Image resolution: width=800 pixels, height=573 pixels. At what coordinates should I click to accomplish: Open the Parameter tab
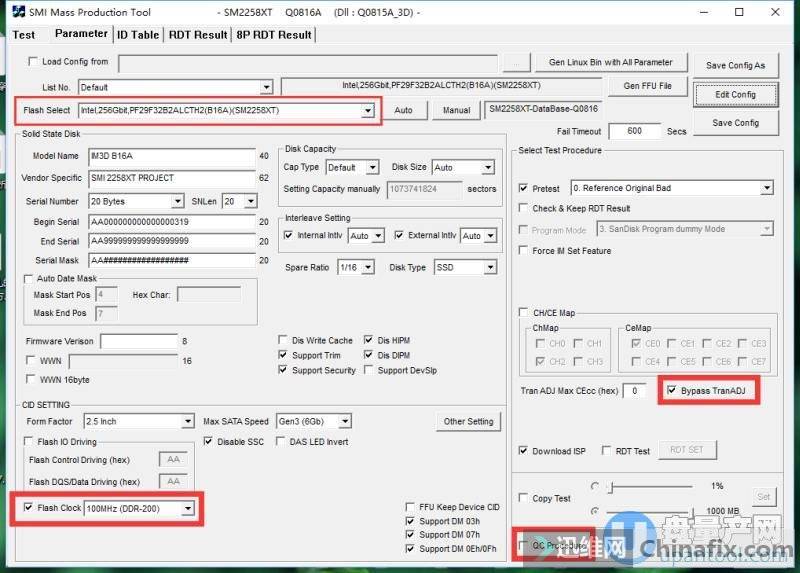coord(81,34)
